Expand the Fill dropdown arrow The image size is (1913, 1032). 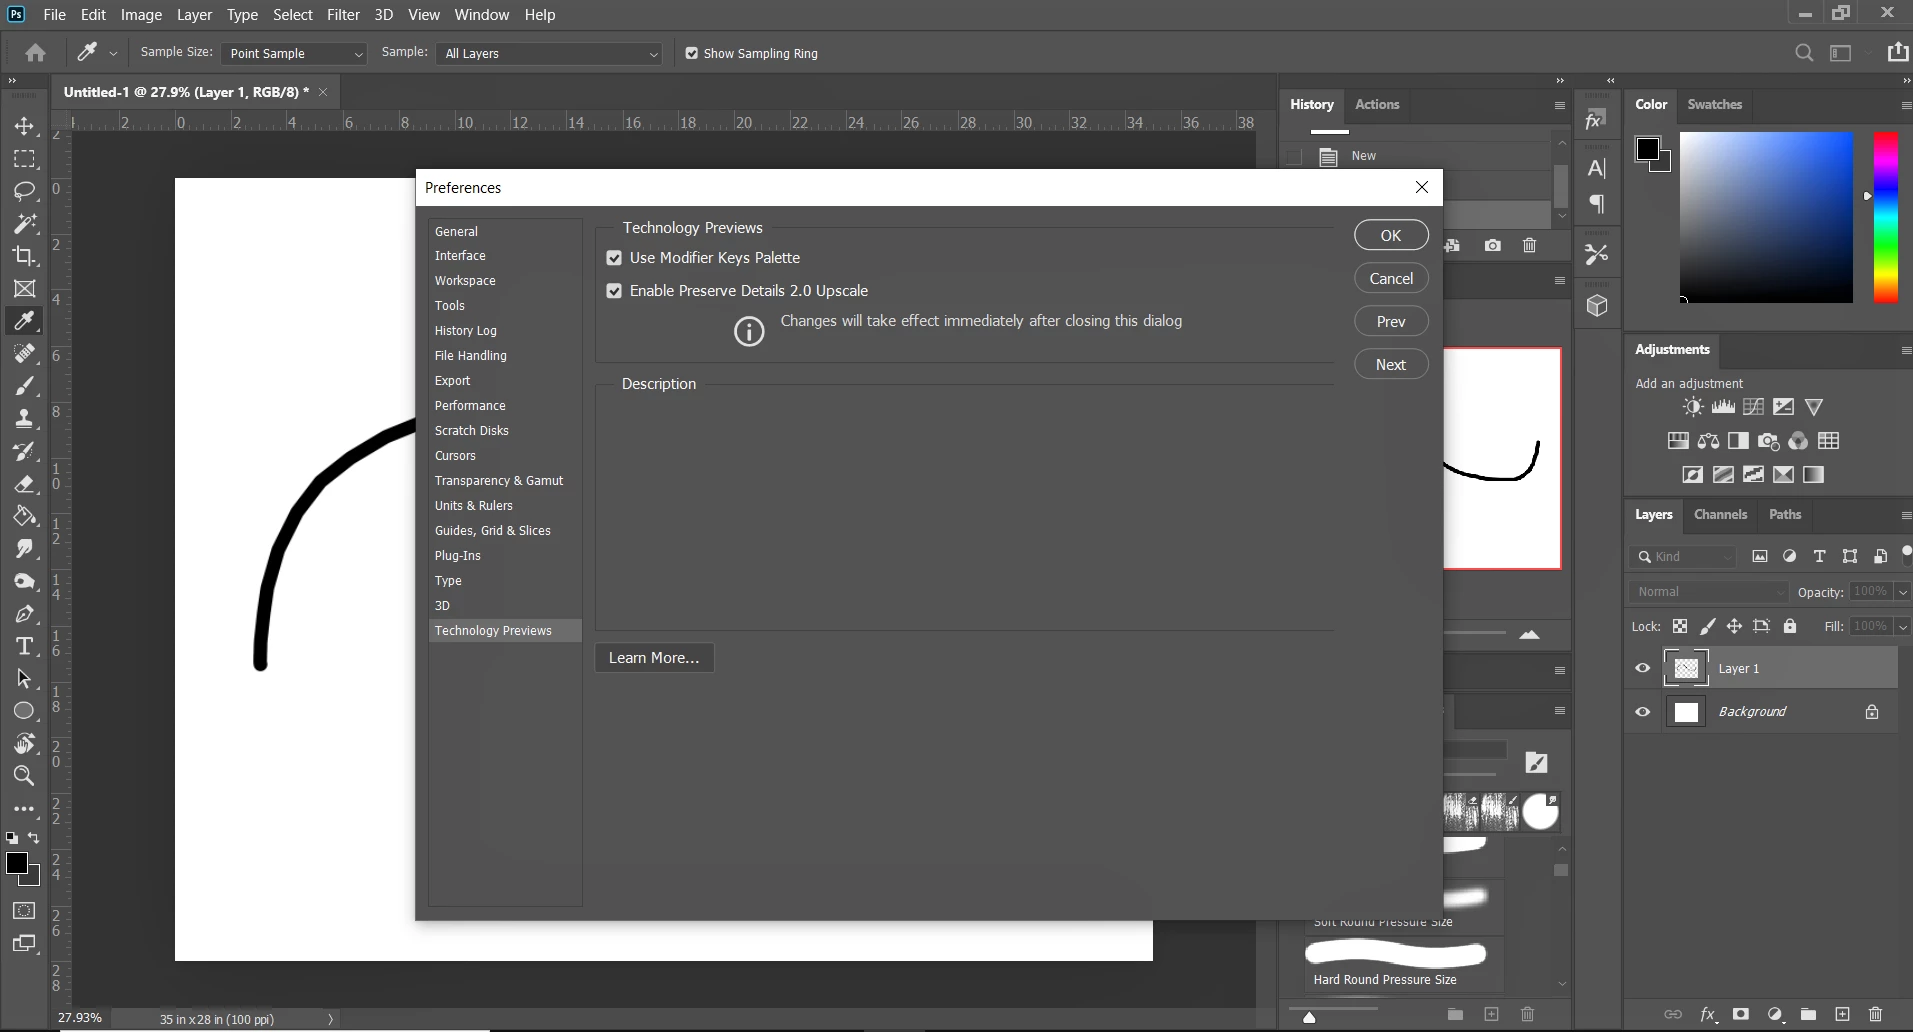1902,627
